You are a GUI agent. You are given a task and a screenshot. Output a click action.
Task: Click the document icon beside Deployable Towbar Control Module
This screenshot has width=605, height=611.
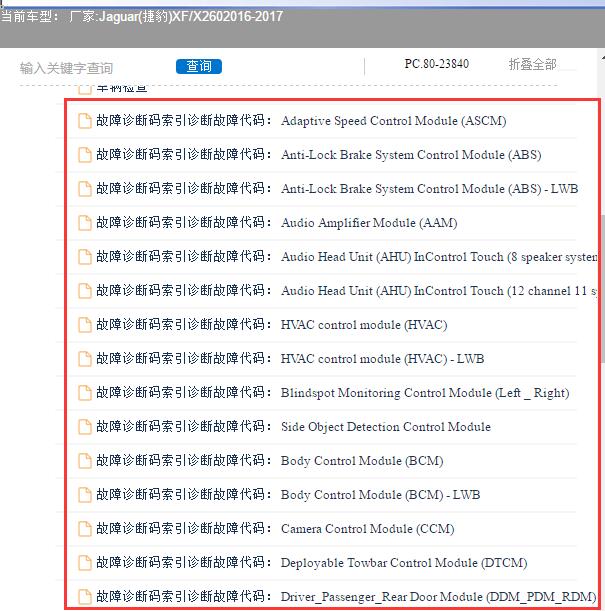click(x=85, y=563)
